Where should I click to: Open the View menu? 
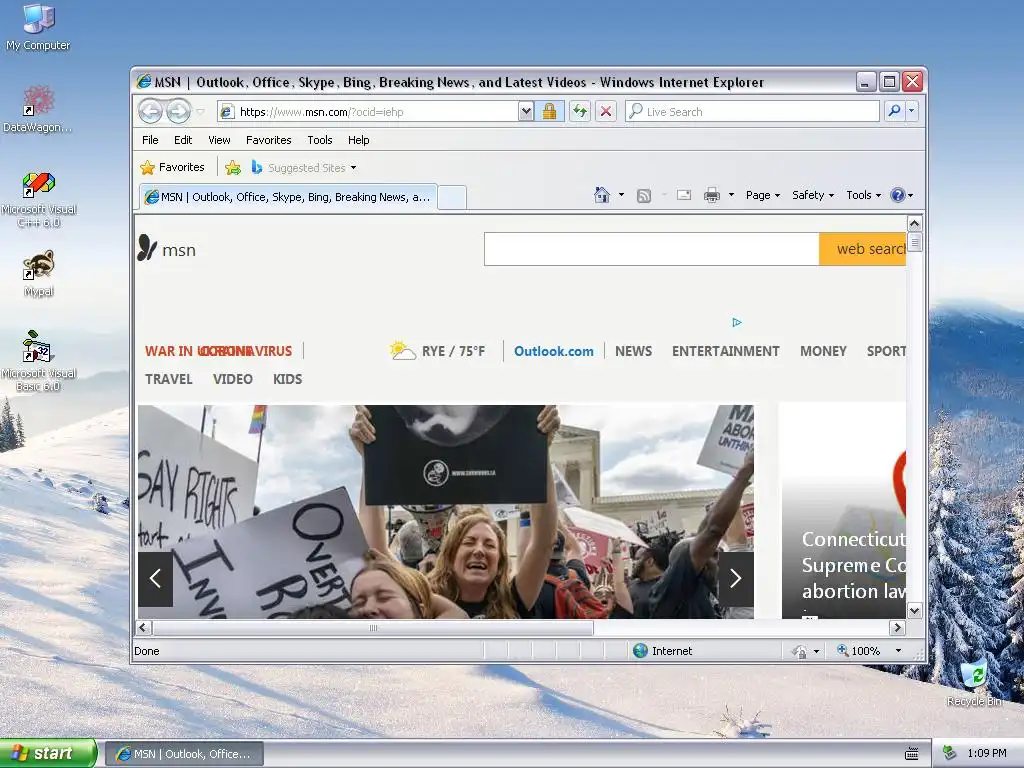click(x=219, y=140)
